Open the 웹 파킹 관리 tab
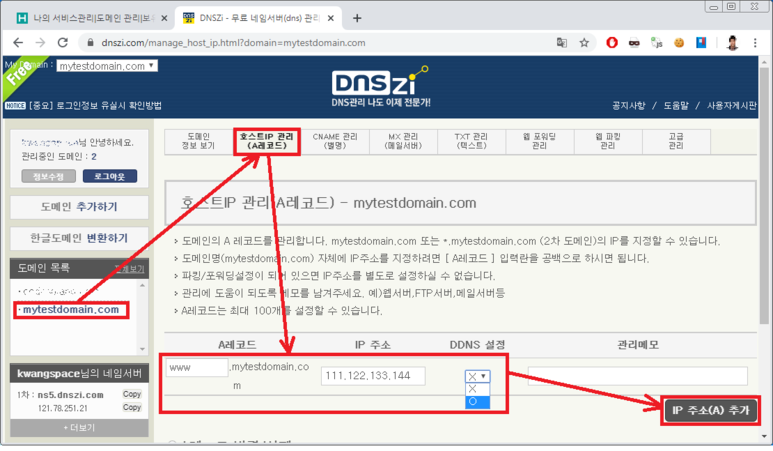This screenshot has width=773, height=451. point(608,141)
